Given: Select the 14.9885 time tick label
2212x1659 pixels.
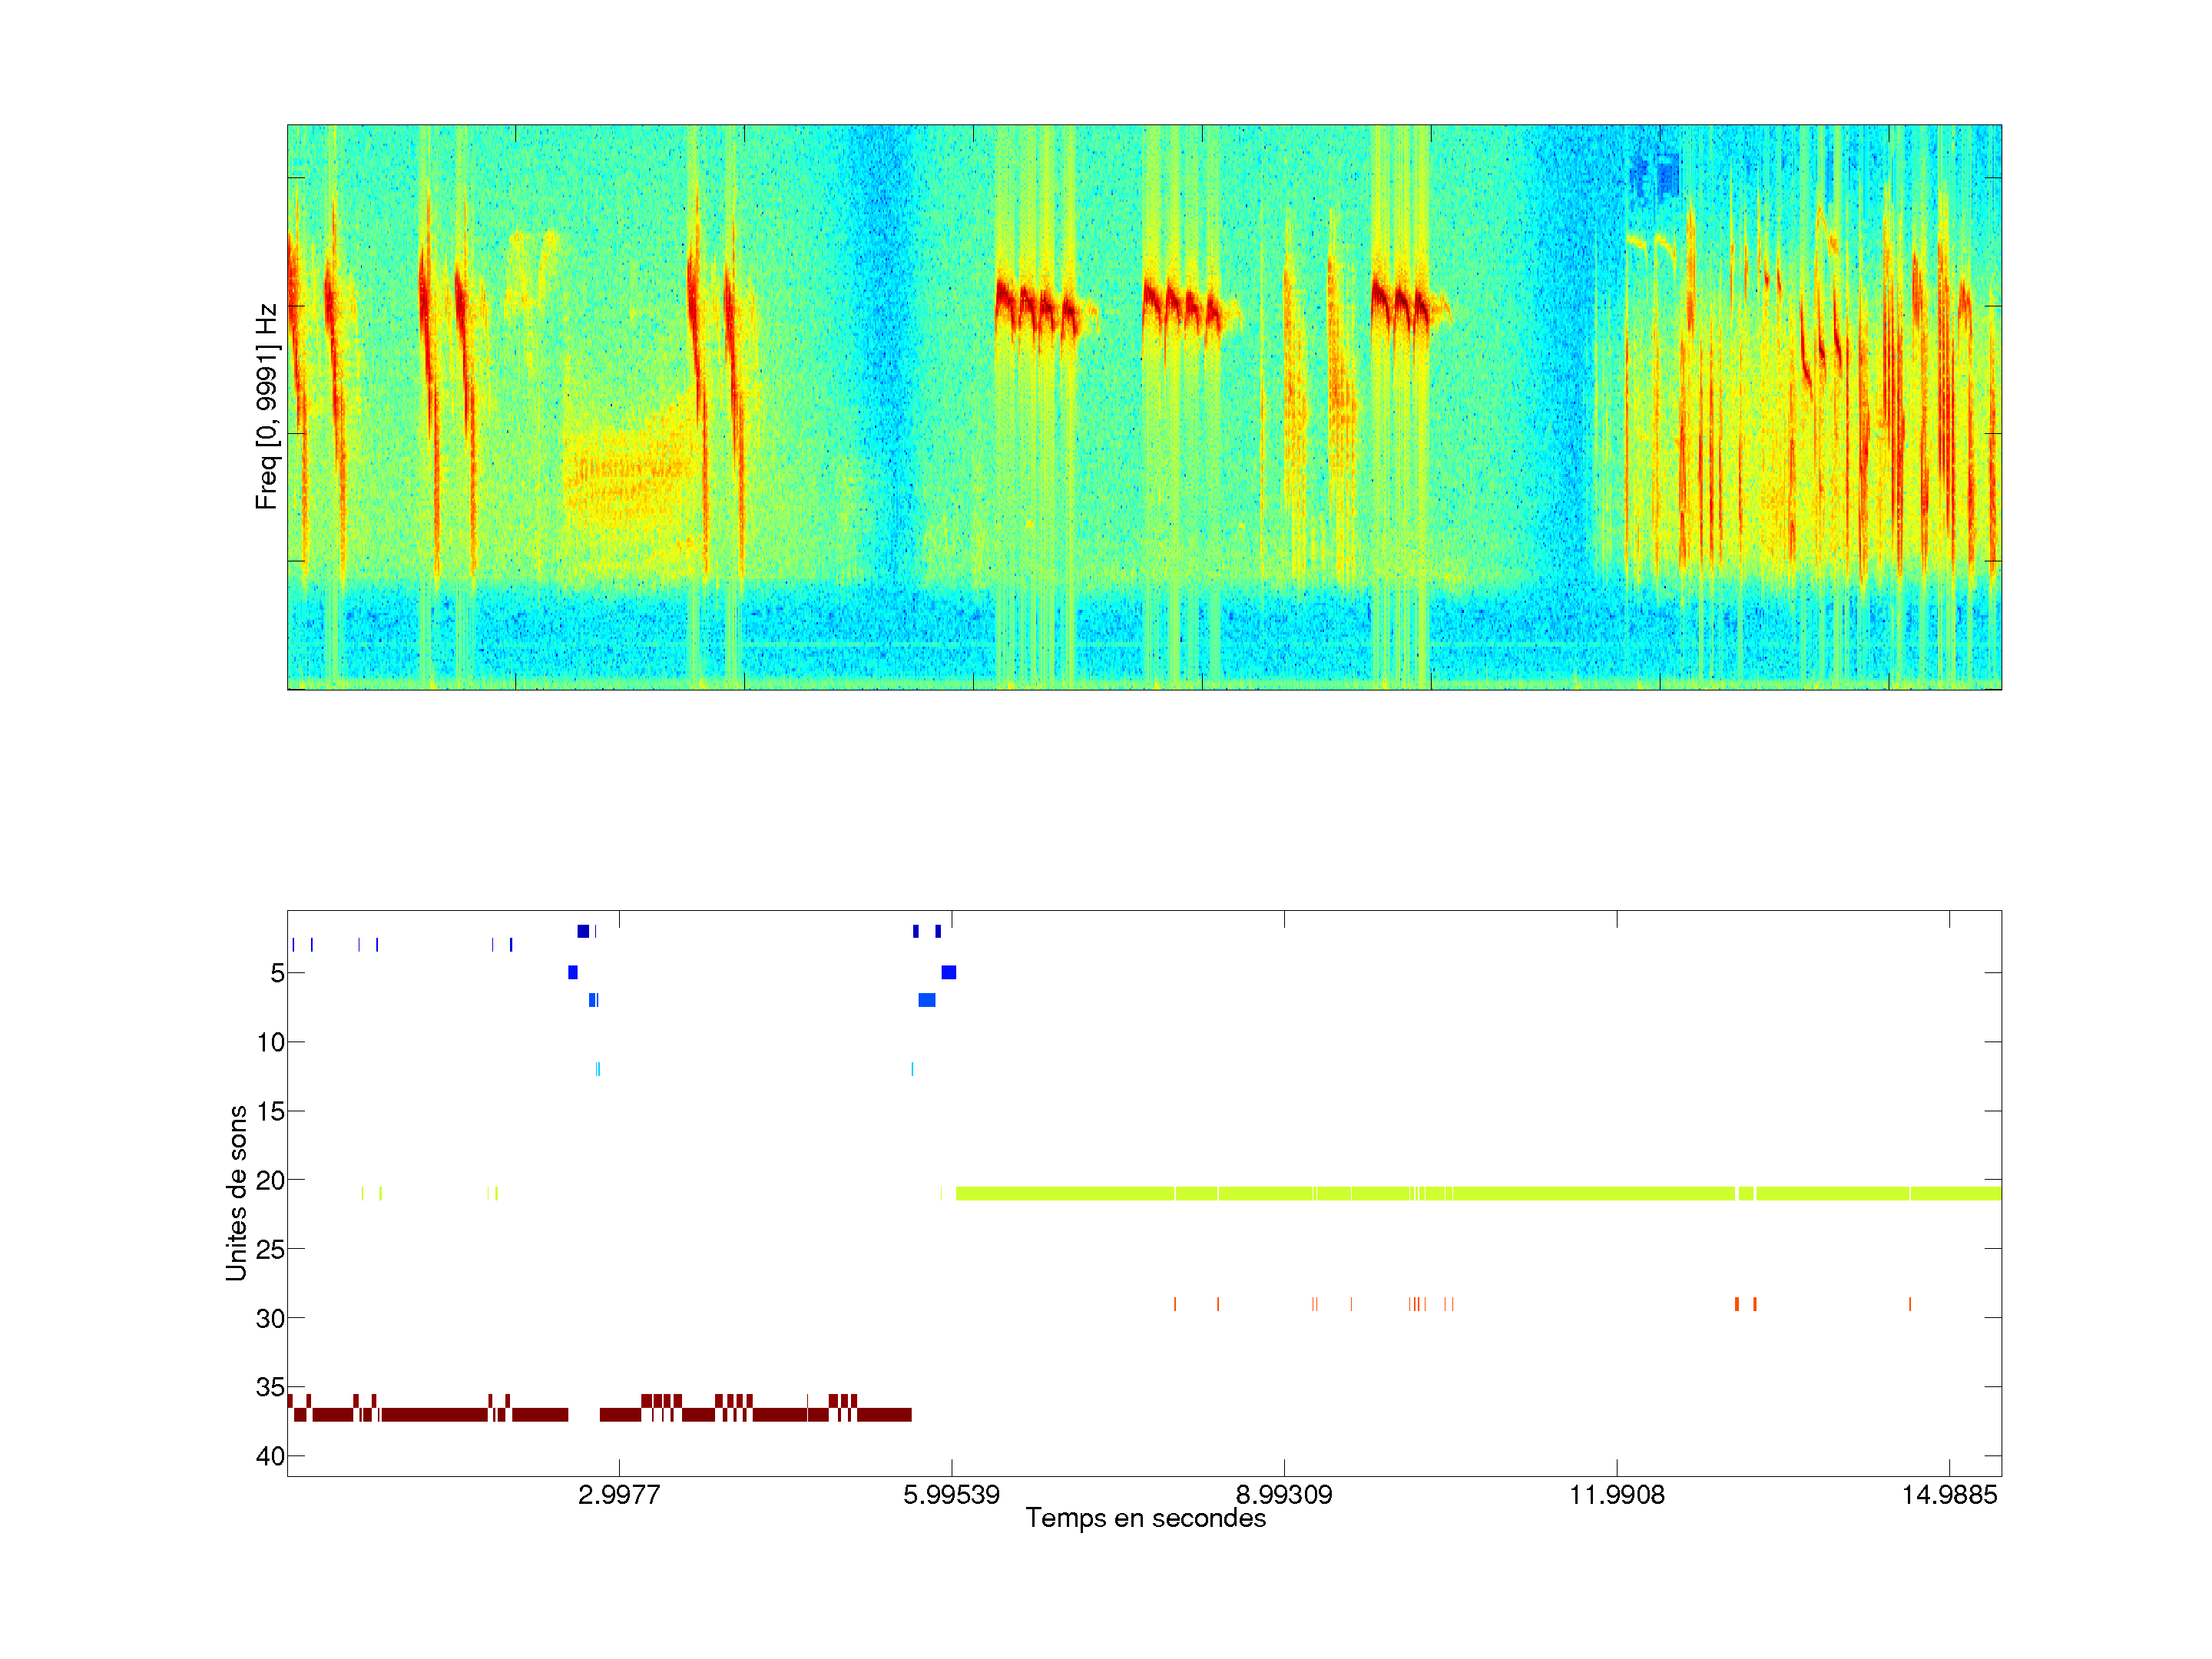Looking at the screenshot, I should 1949,1495.
